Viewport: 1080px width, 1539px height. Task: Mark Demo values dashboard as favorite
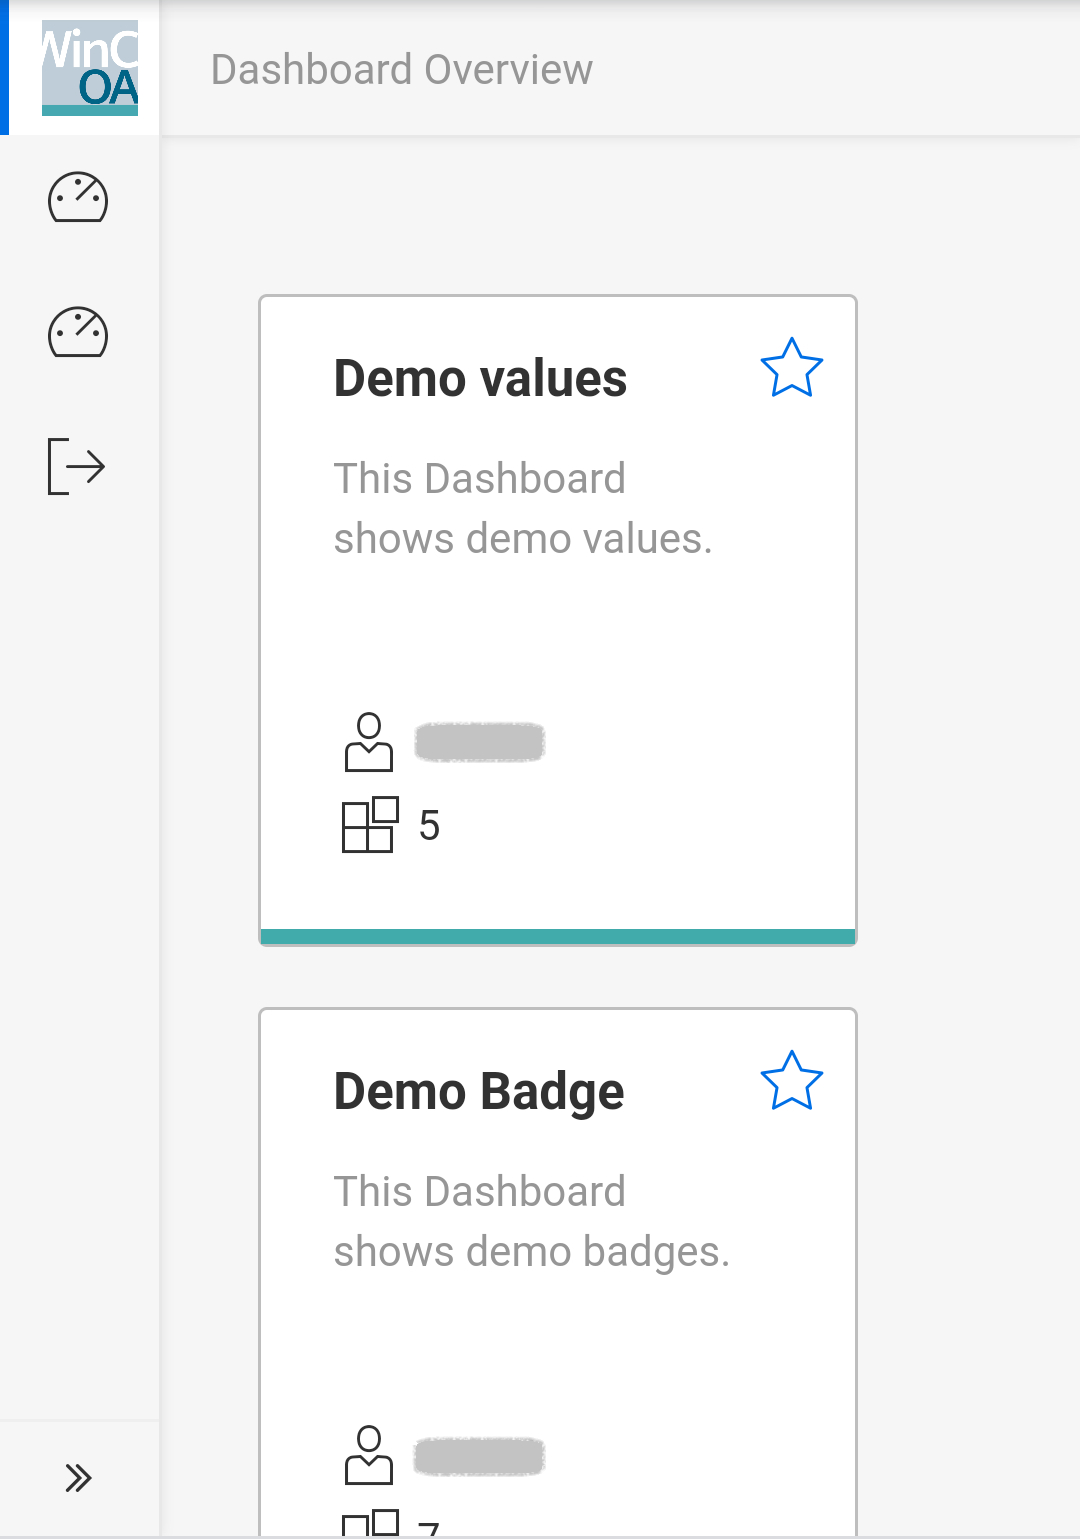pyautogui.click(x=791, y=368)
